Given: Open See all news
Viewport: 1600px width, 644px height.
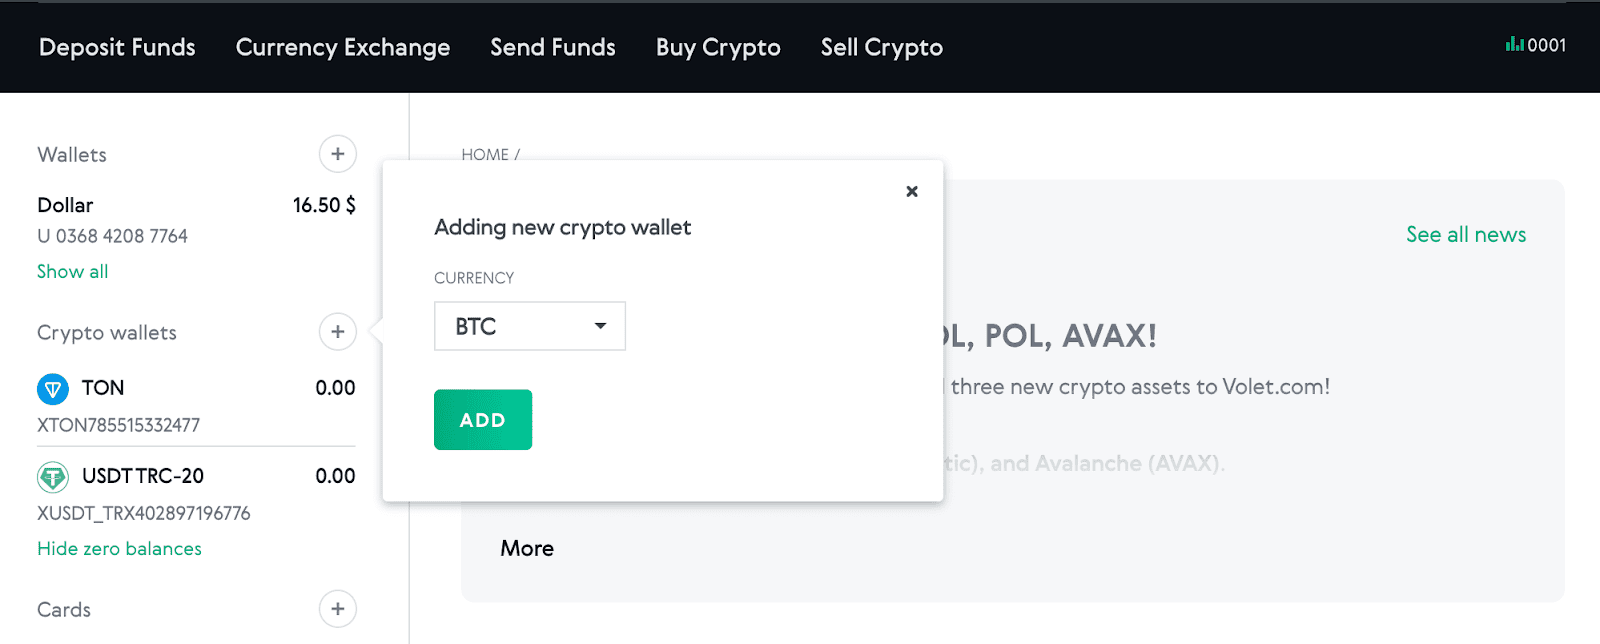Looking at the screenshot, I should click(x=1465, y=234).
